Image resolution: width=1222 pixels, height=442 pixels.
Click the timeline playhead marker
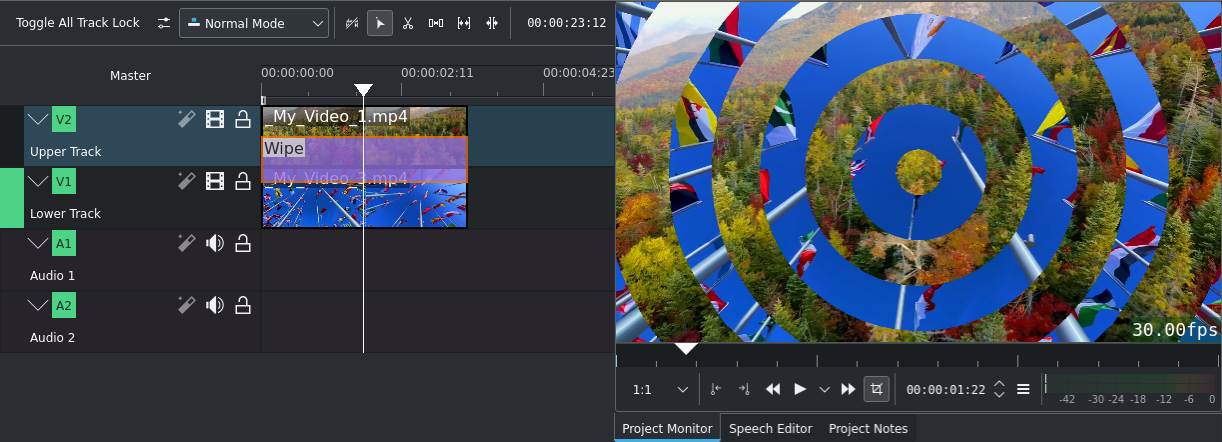coord(364,90)
